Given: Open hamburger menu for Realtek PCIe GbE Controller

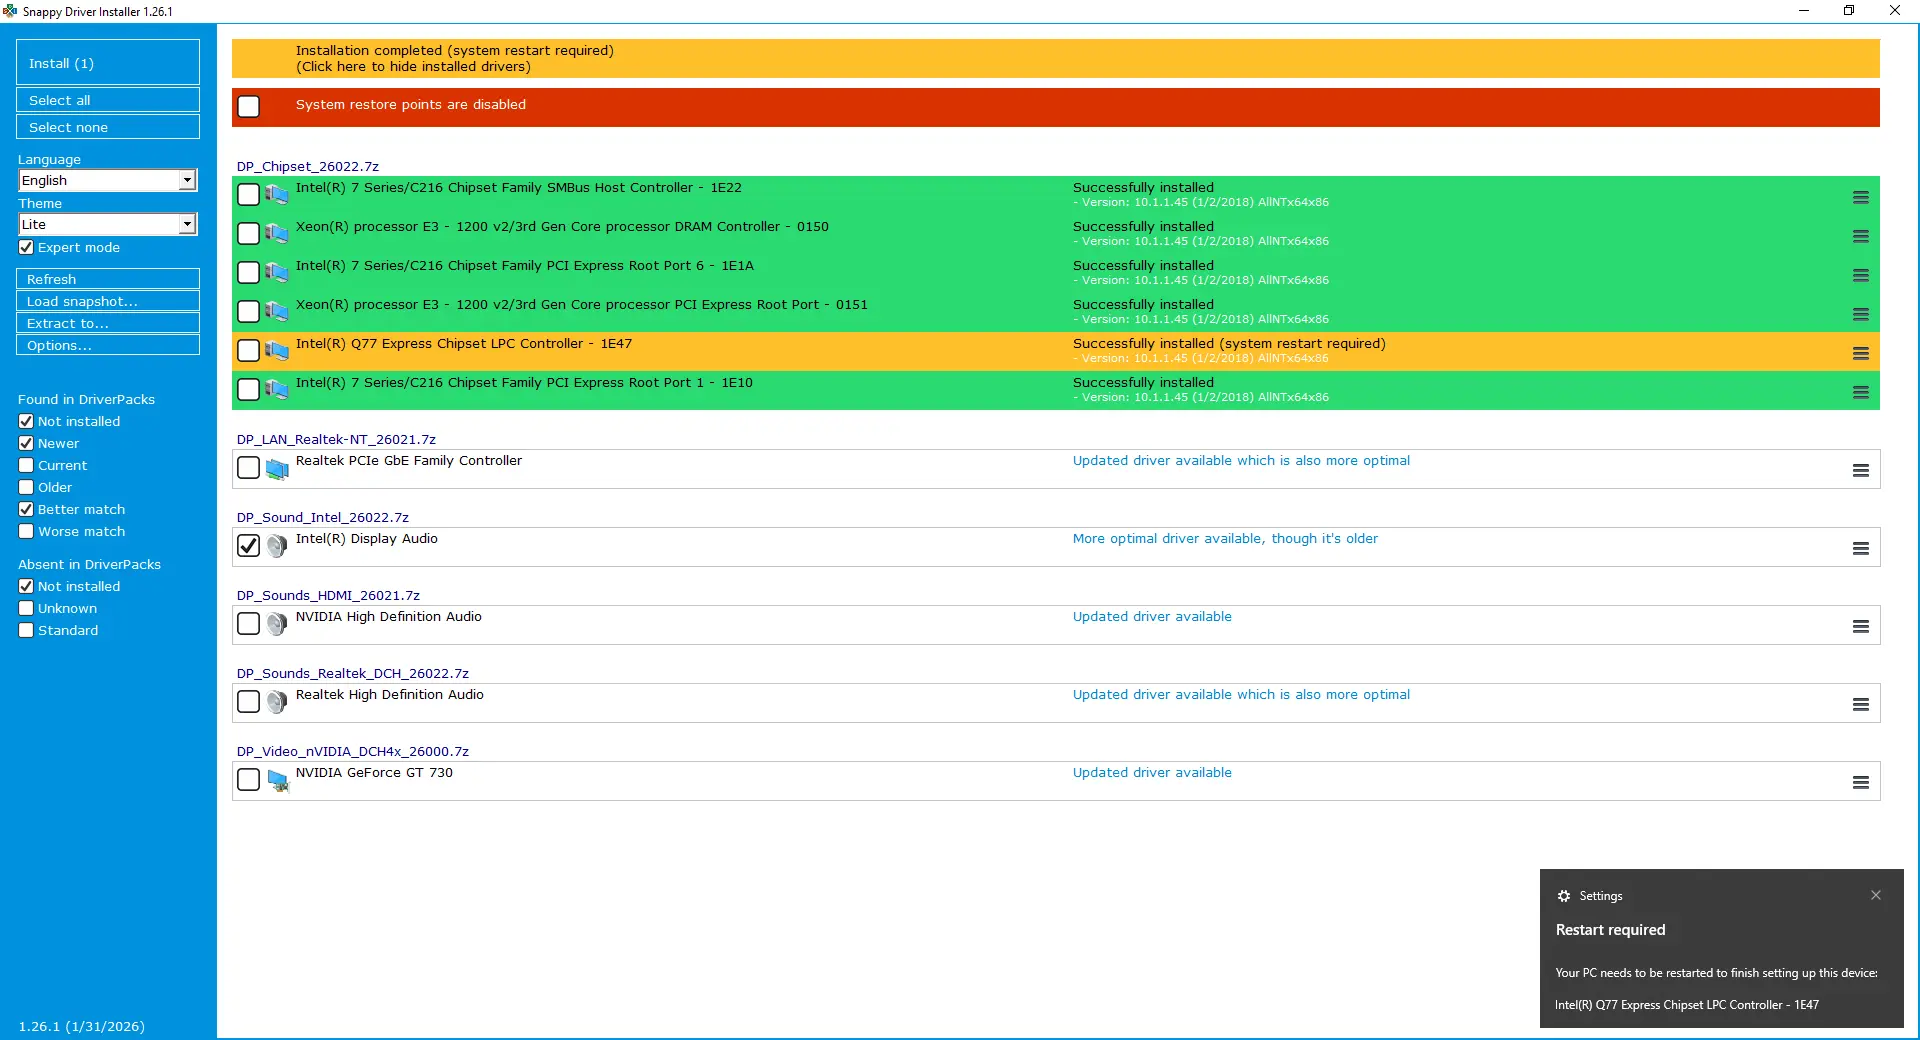Looking at the screenshot, I should pos(1860,470).
